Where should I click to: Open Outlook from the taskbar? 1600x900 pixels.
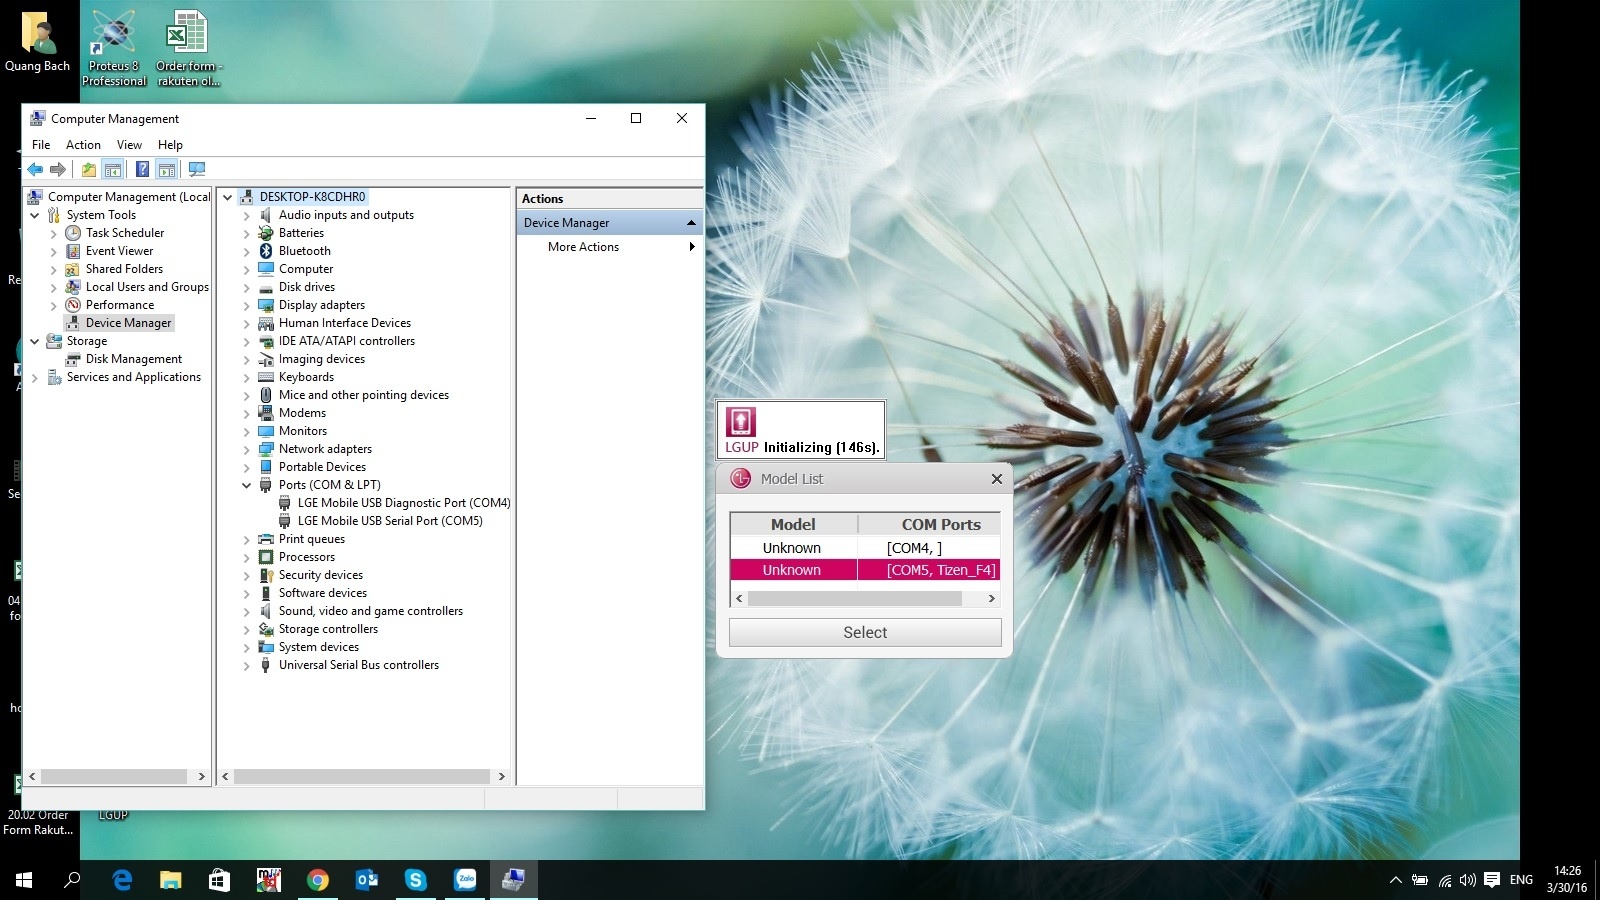point(367,880)
